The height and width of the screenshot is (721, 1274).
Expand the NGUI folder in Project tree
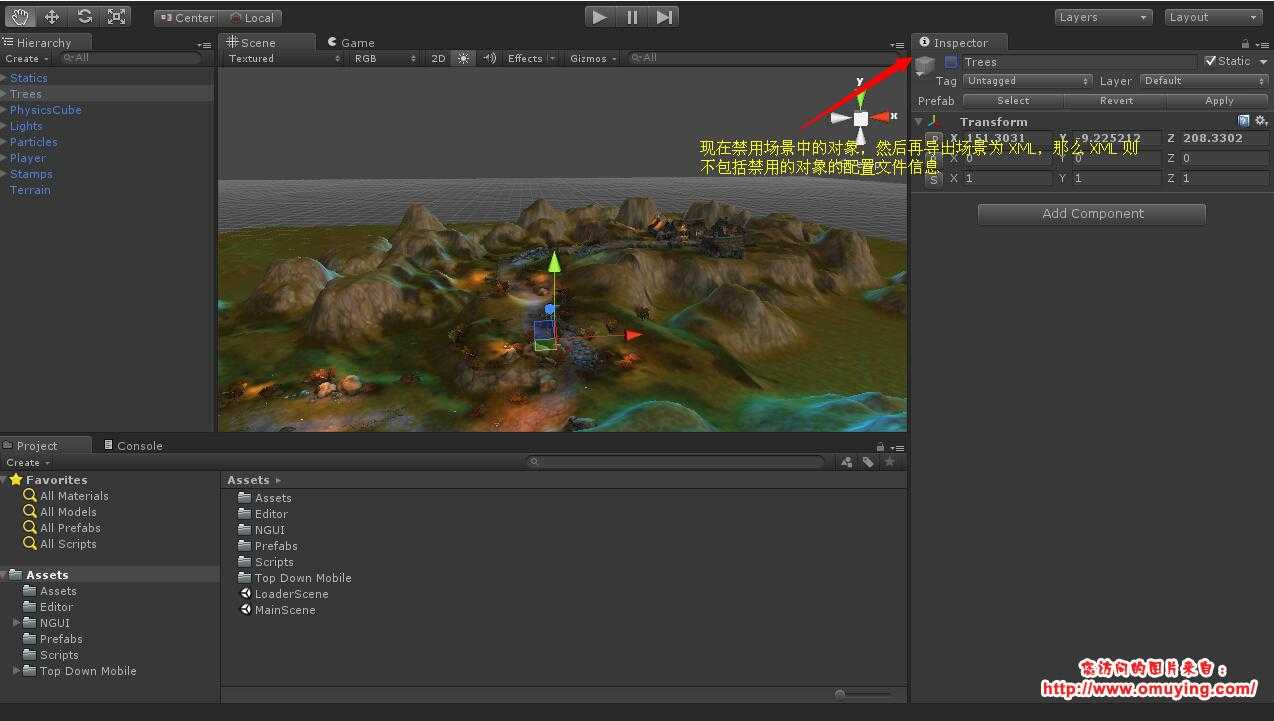17,623
